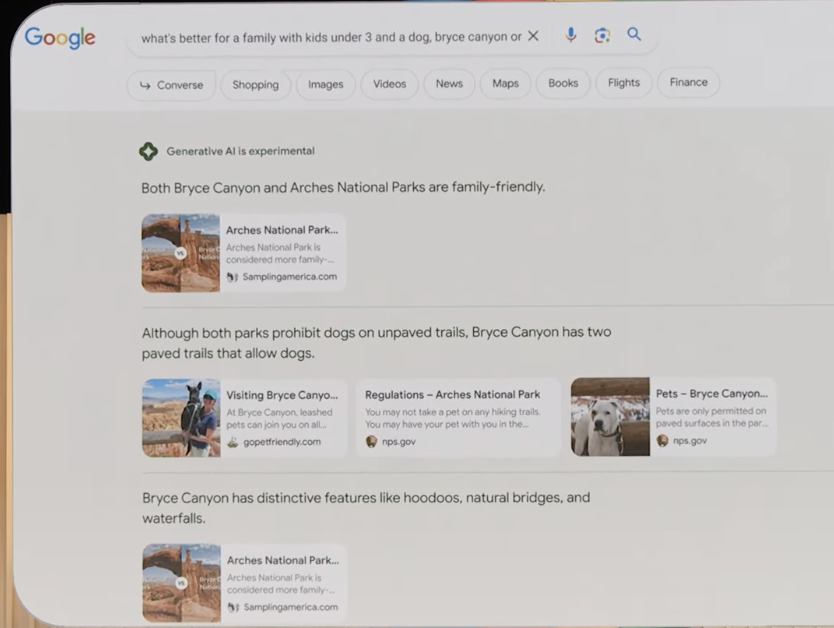Open first Arches National Park card title
This screenshot has height=628, width=834.
point(282,230)
